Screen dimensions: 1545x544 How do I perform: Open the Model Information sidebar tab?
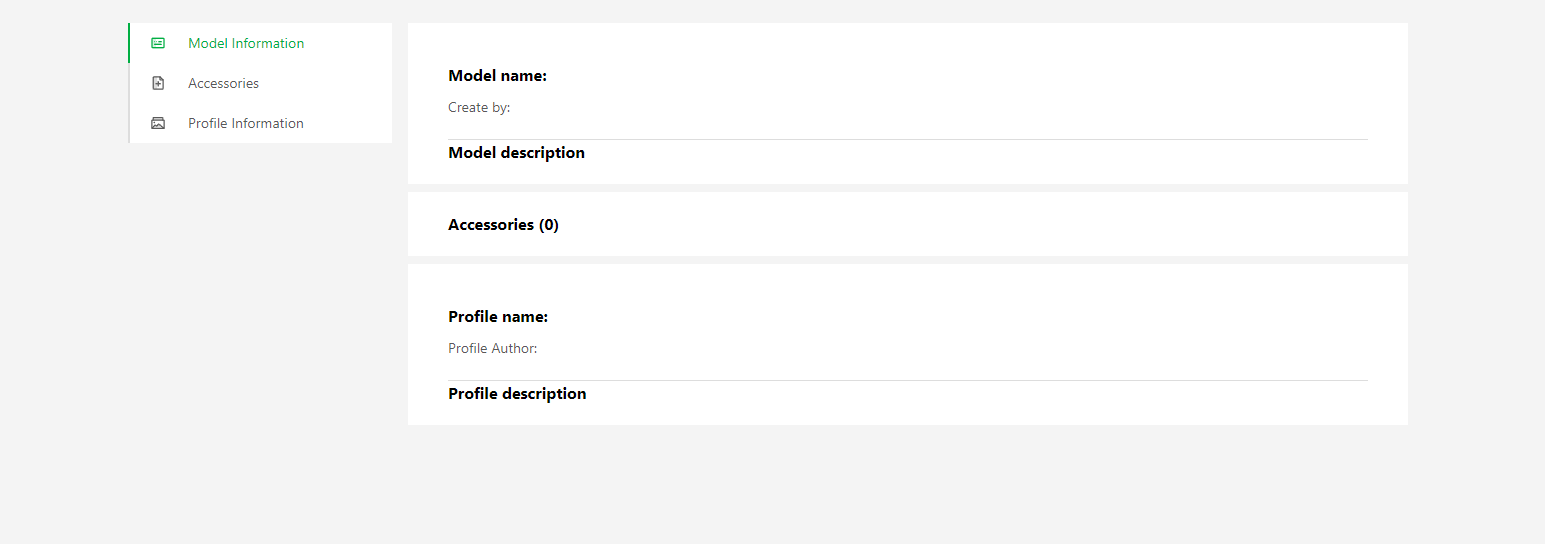pyautogui.click(x=260, y=43)
